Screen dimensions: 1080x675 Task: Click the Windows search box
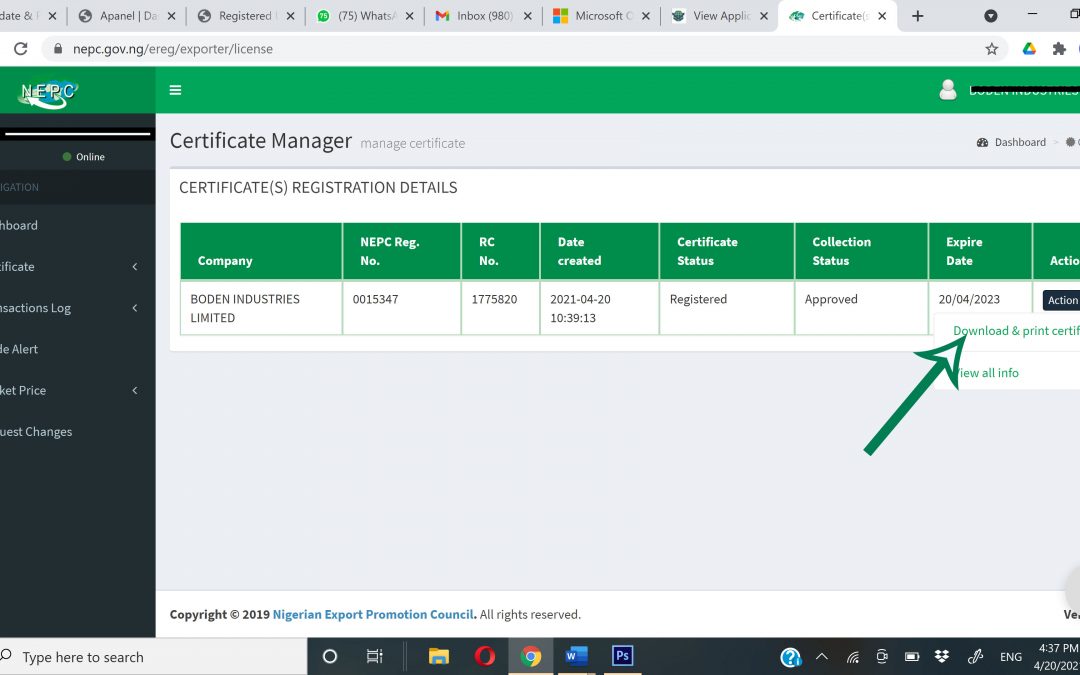[153, 657]
